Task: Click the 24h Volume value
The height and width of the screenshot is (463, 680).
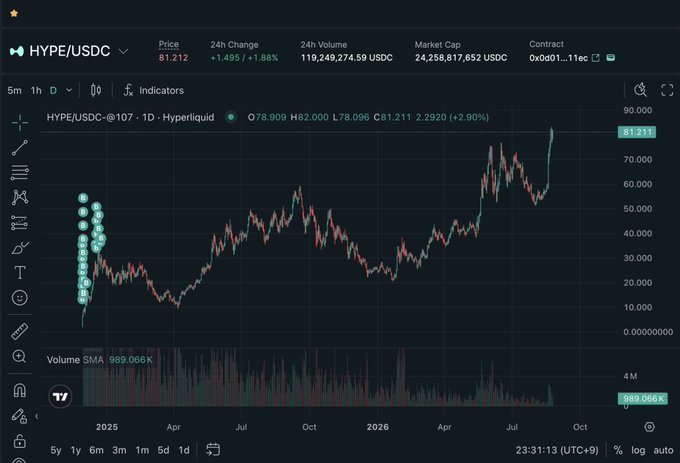Action: click(x=347, y=58)
